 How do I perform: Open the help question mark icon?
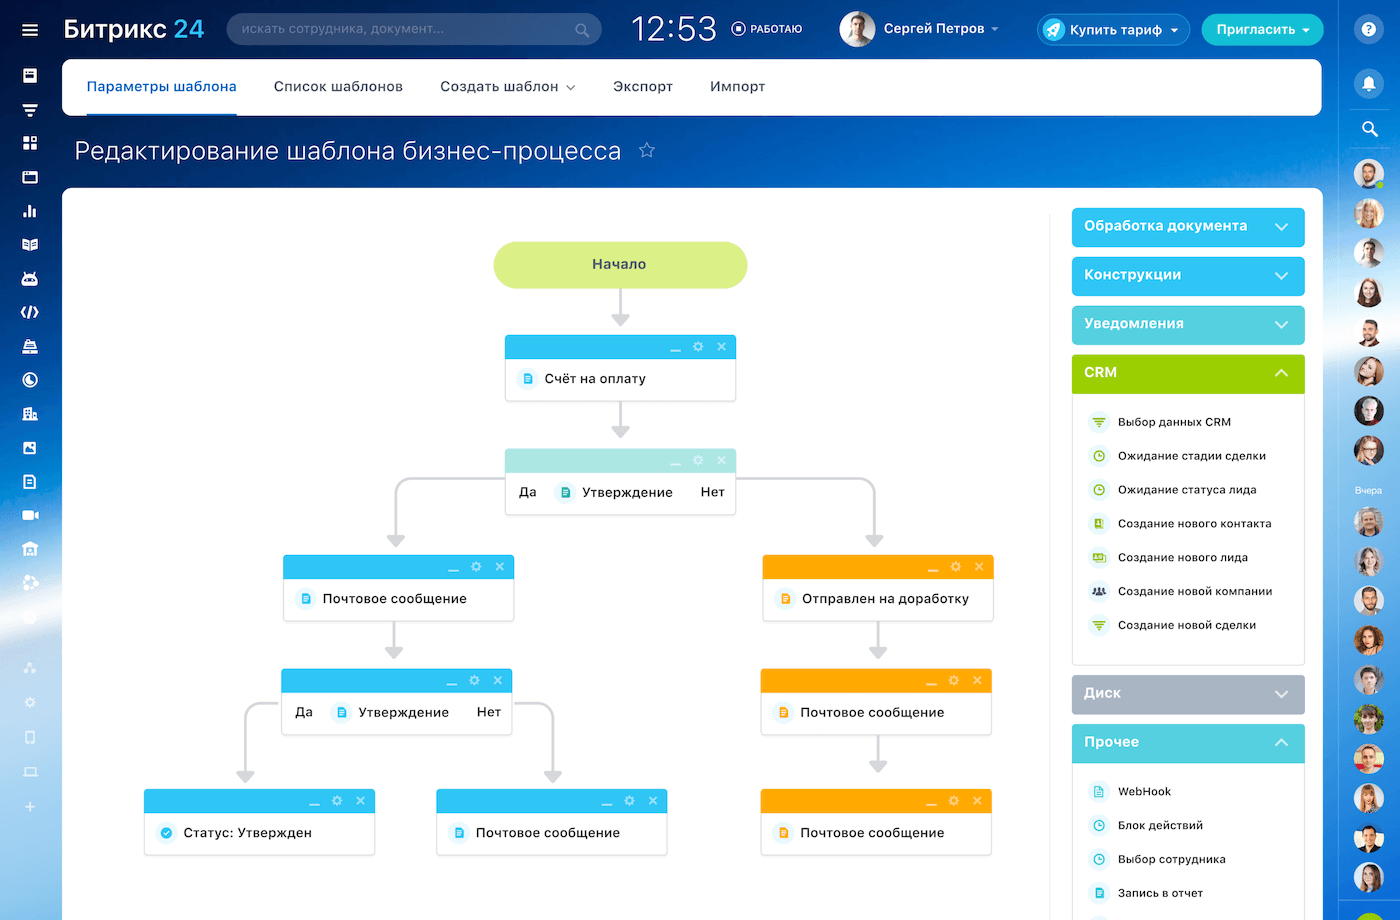click(x=1369, y=29)
